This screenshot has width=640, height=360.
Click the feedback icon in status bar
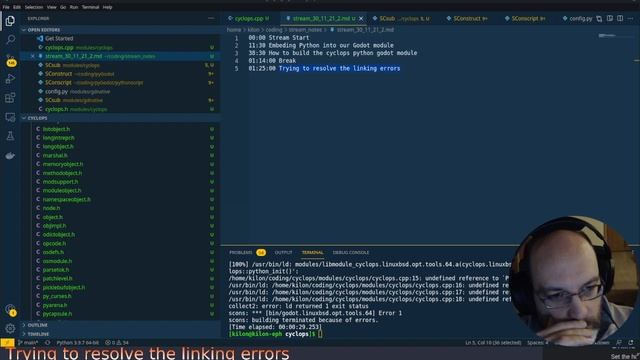(620, 342)
